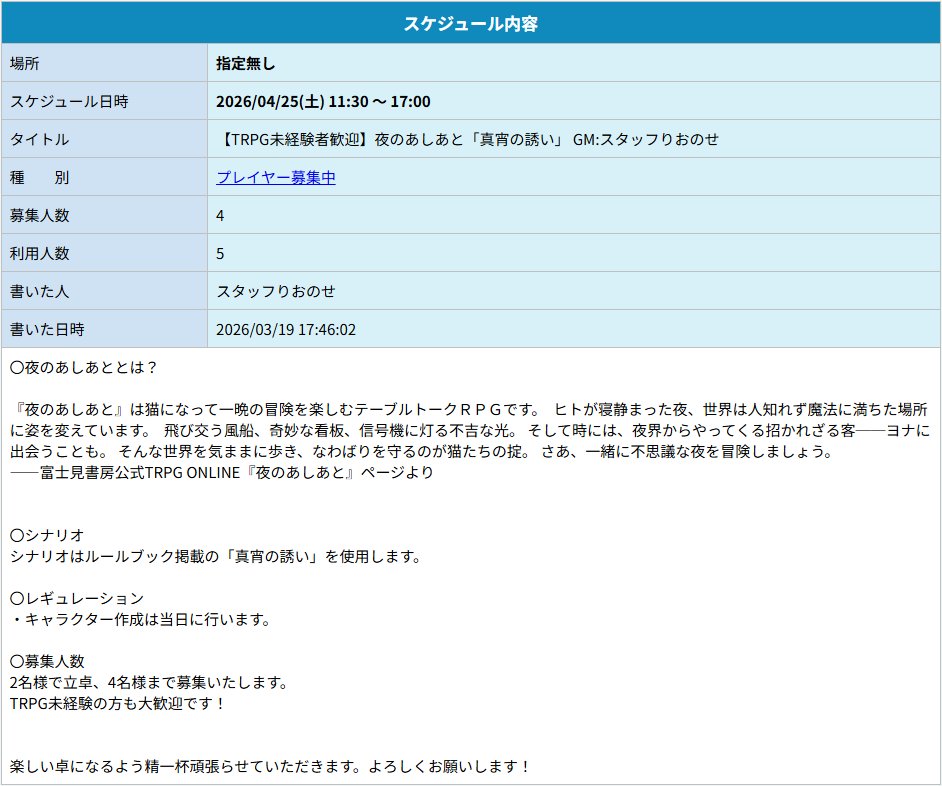This screenshot has width=942, height=786.
Task: Click the line 2名様で立卓、4名様まで募集いたします
Action: [150, 682]
